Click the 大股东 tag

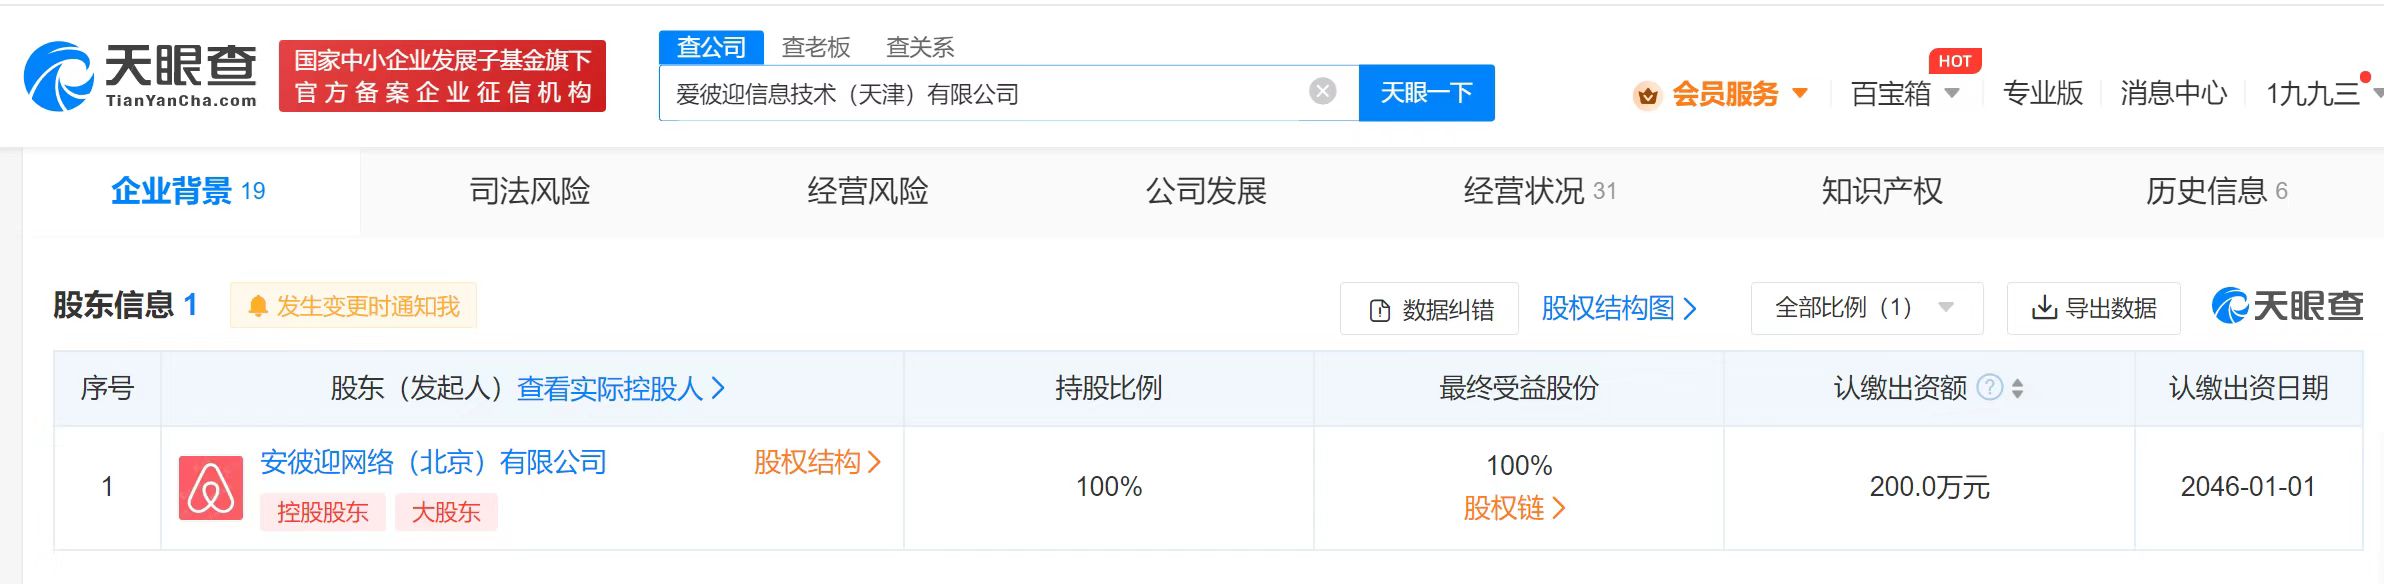click(x=446, y=513)
